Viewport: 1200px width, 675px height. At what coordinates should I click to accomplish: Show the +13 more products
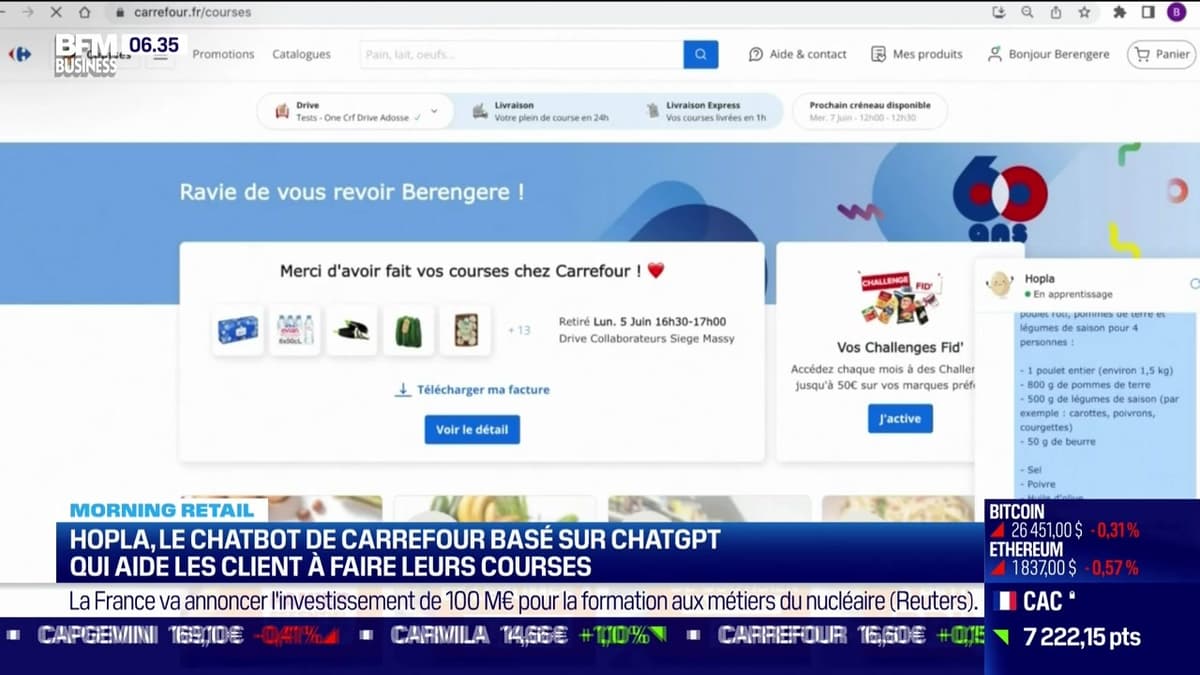(519, 330)
